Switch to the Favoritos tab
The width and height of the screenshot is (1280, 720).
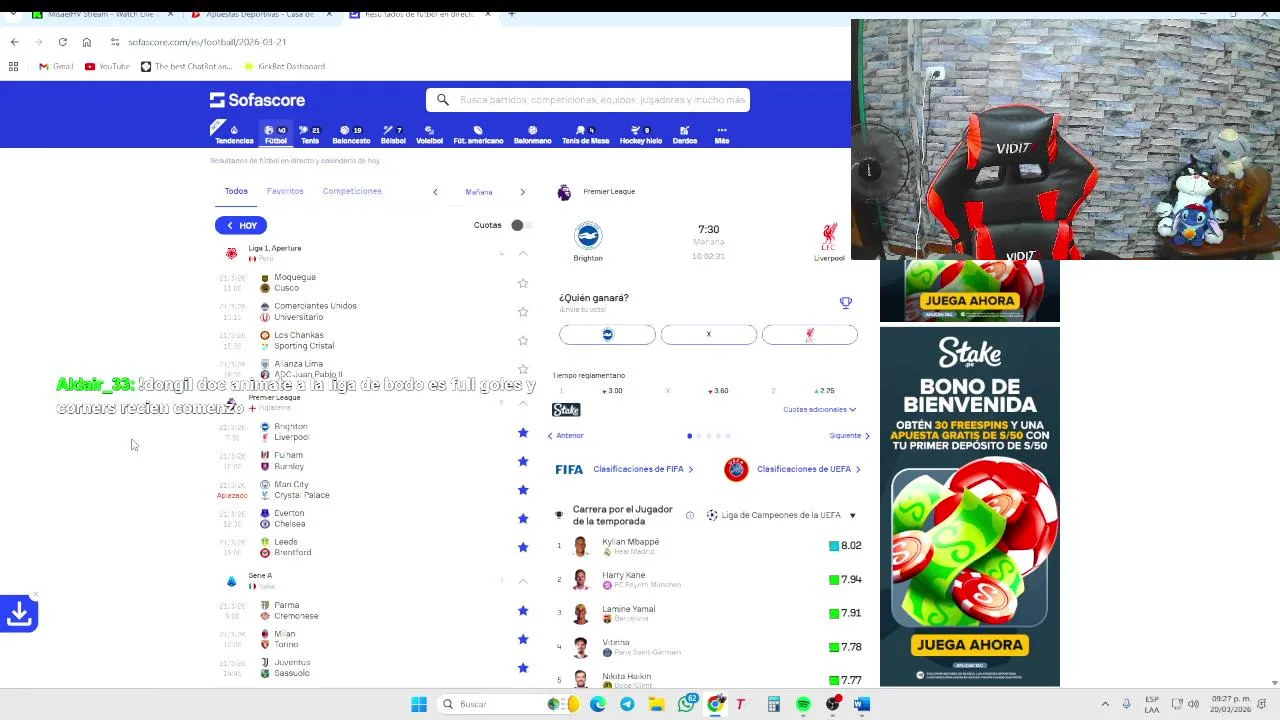tap(285, 191)
